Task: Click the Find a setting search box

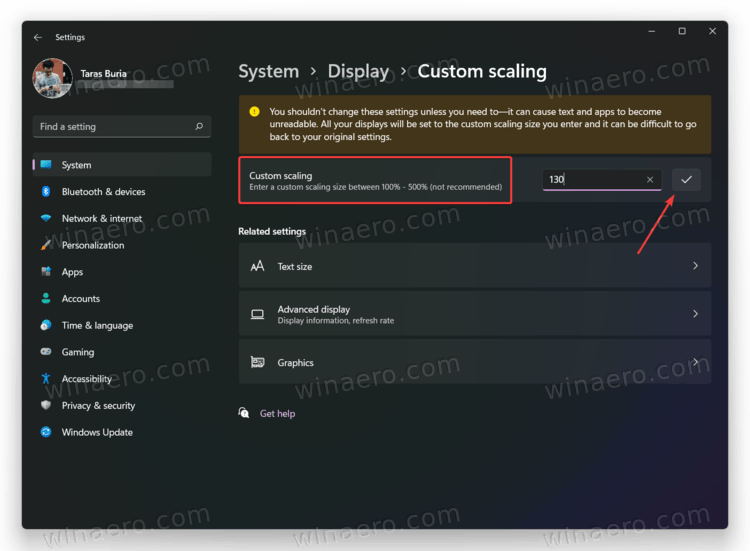Action: [122, 127]
